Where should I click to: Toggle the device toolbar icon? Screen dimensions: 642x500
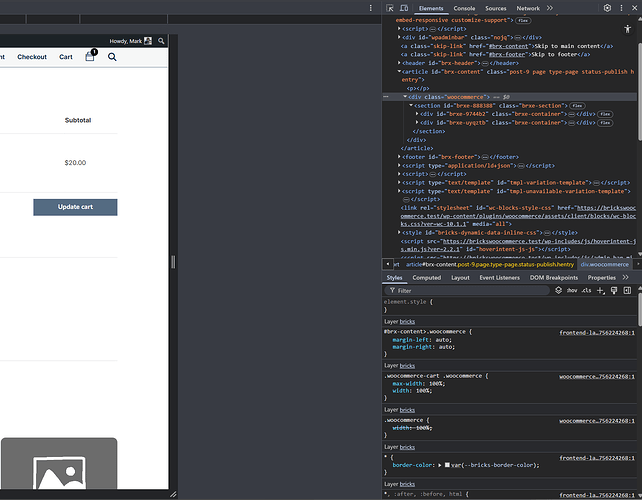tap(406, 8)
